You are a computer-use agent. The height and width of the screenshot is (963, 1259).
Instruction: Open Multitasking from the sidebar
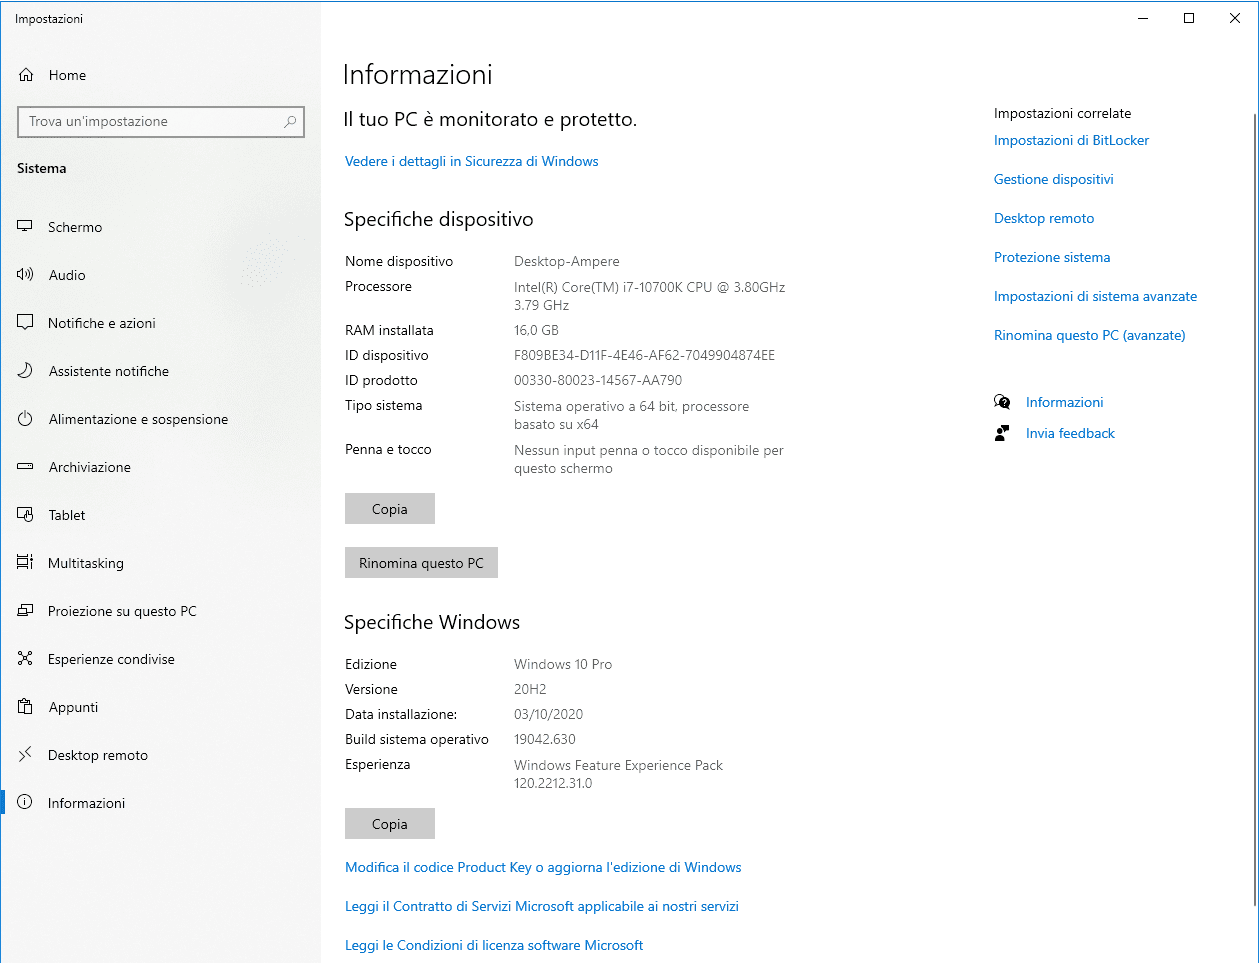coord(85,563)
